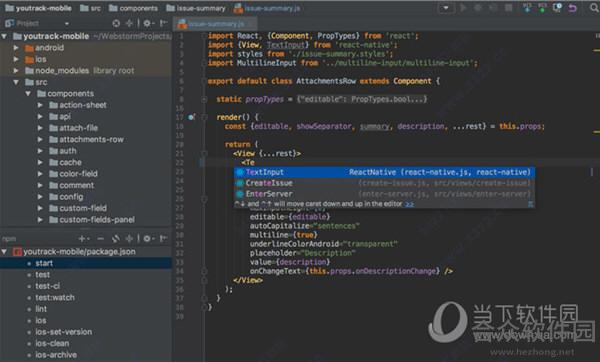This screenshot has width=600, height=362.
Task: Open Project panel gear settings
Action: (x=148, y=23)
